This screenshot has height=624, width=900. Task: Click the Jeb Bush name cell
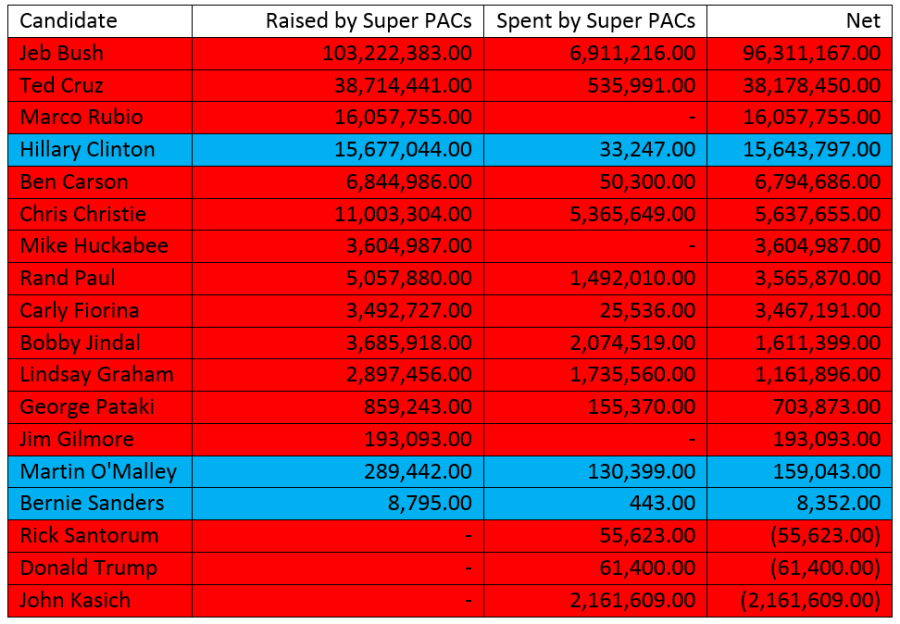62,53
